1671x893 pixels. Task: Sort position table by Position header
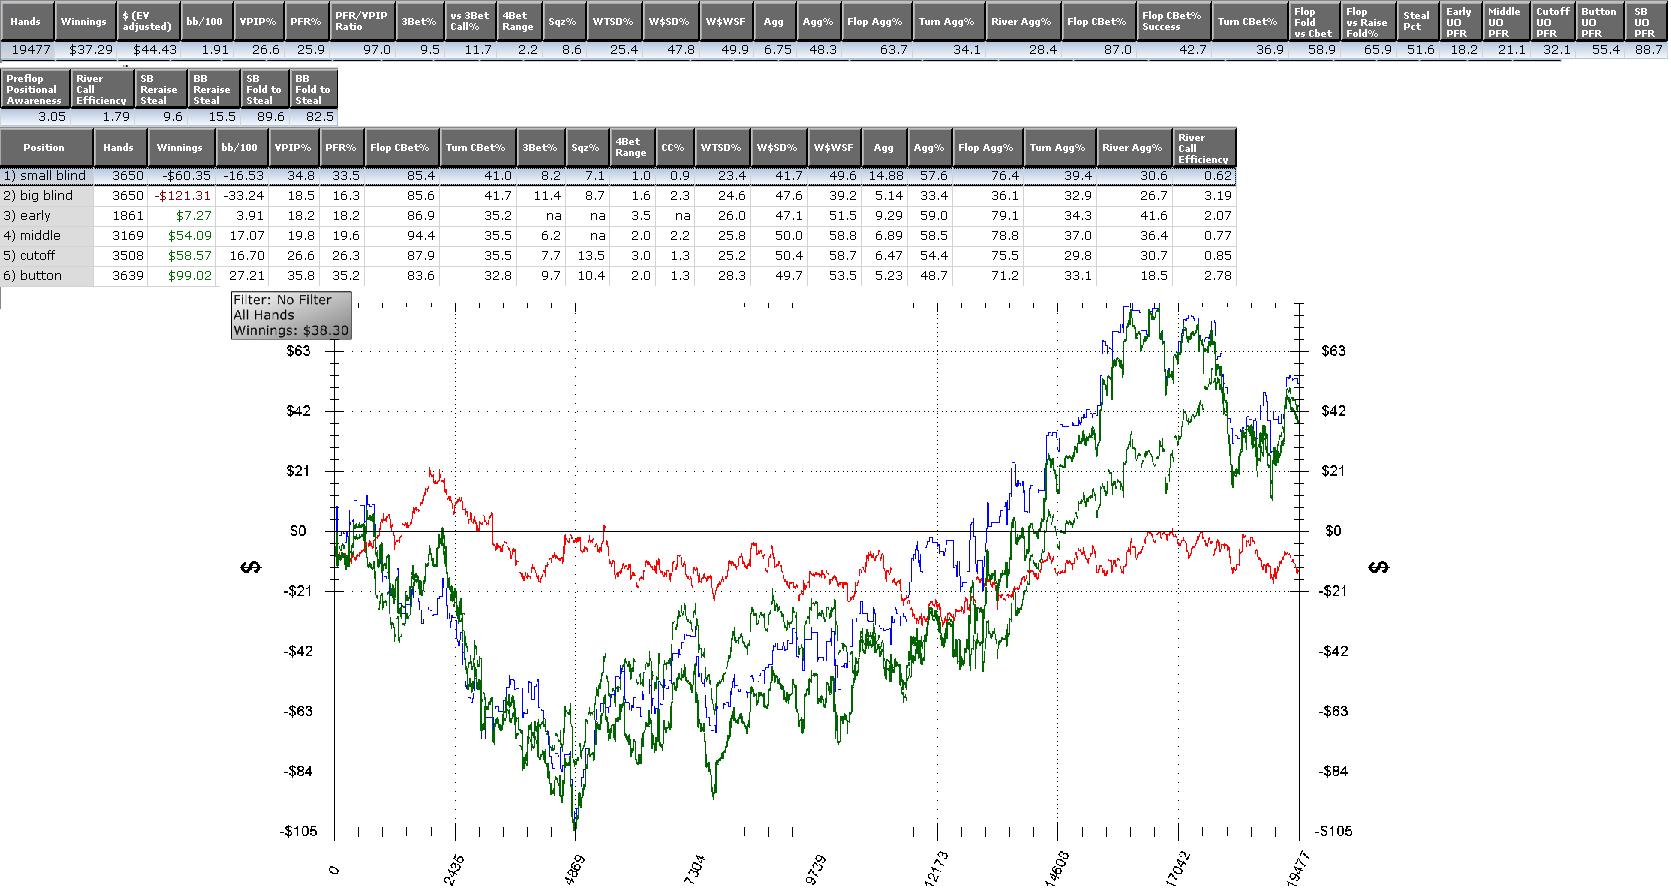[46, 147]
